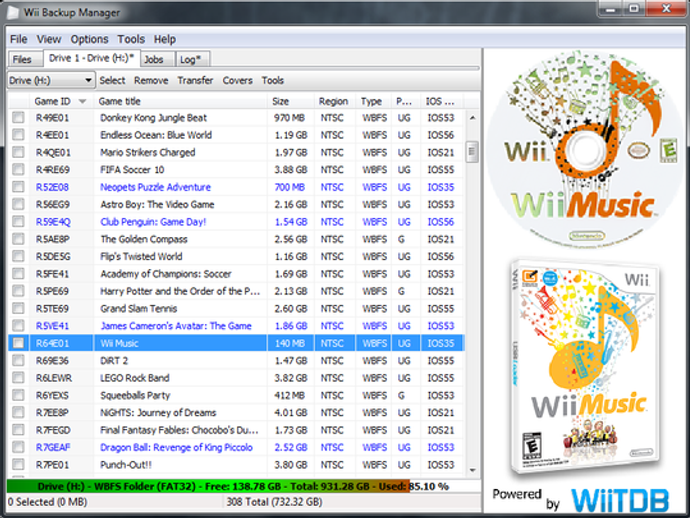Select the Drive 1 - Drive (H:) tab
Screen dimensions: 690x518
pos(92,58)
